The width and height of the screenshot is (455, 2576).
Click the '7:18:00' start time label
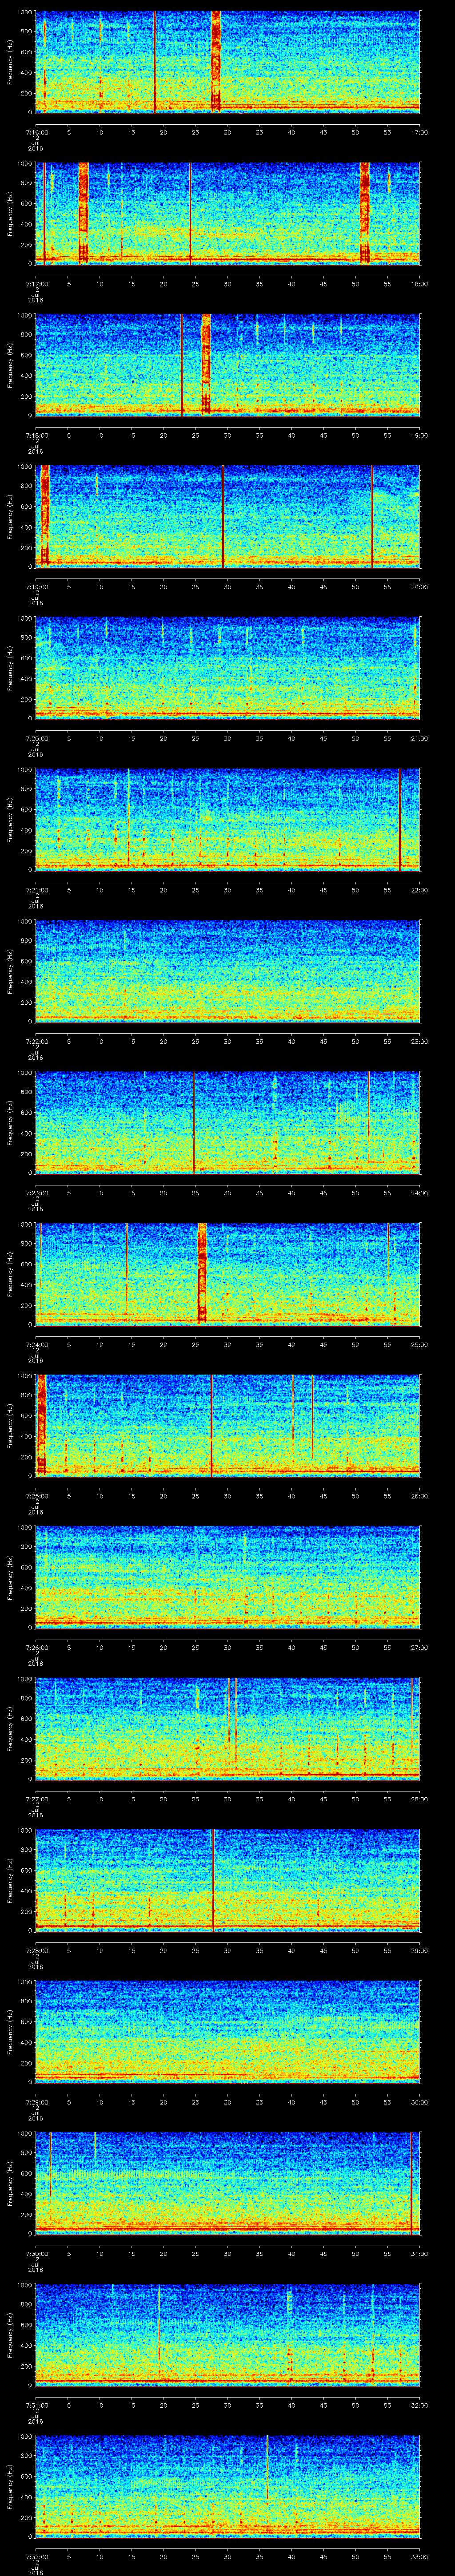click(37, 435)
